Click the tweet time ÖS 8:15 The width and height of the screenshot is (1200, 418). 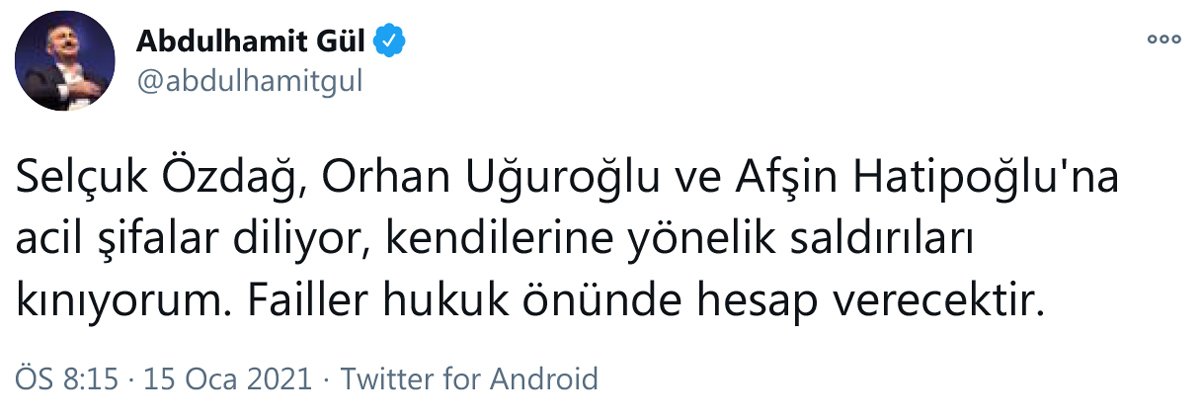[x=66, y=380]
